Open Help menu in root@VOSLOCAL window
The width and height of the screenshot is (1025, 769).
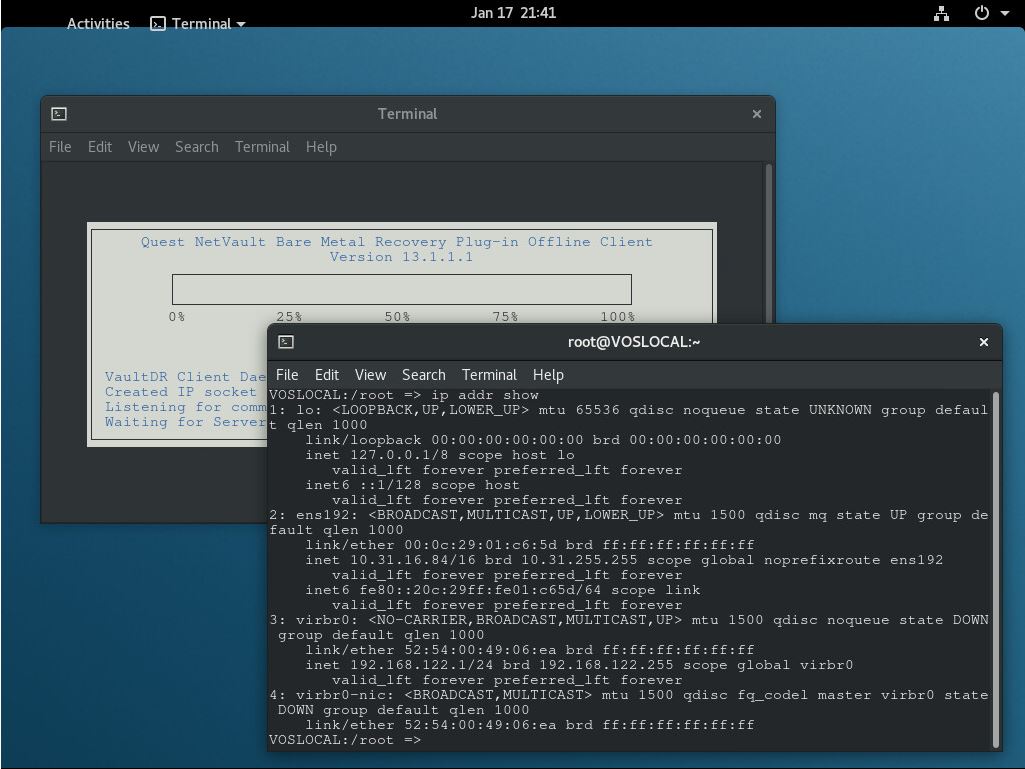click(x=548, y=375)
